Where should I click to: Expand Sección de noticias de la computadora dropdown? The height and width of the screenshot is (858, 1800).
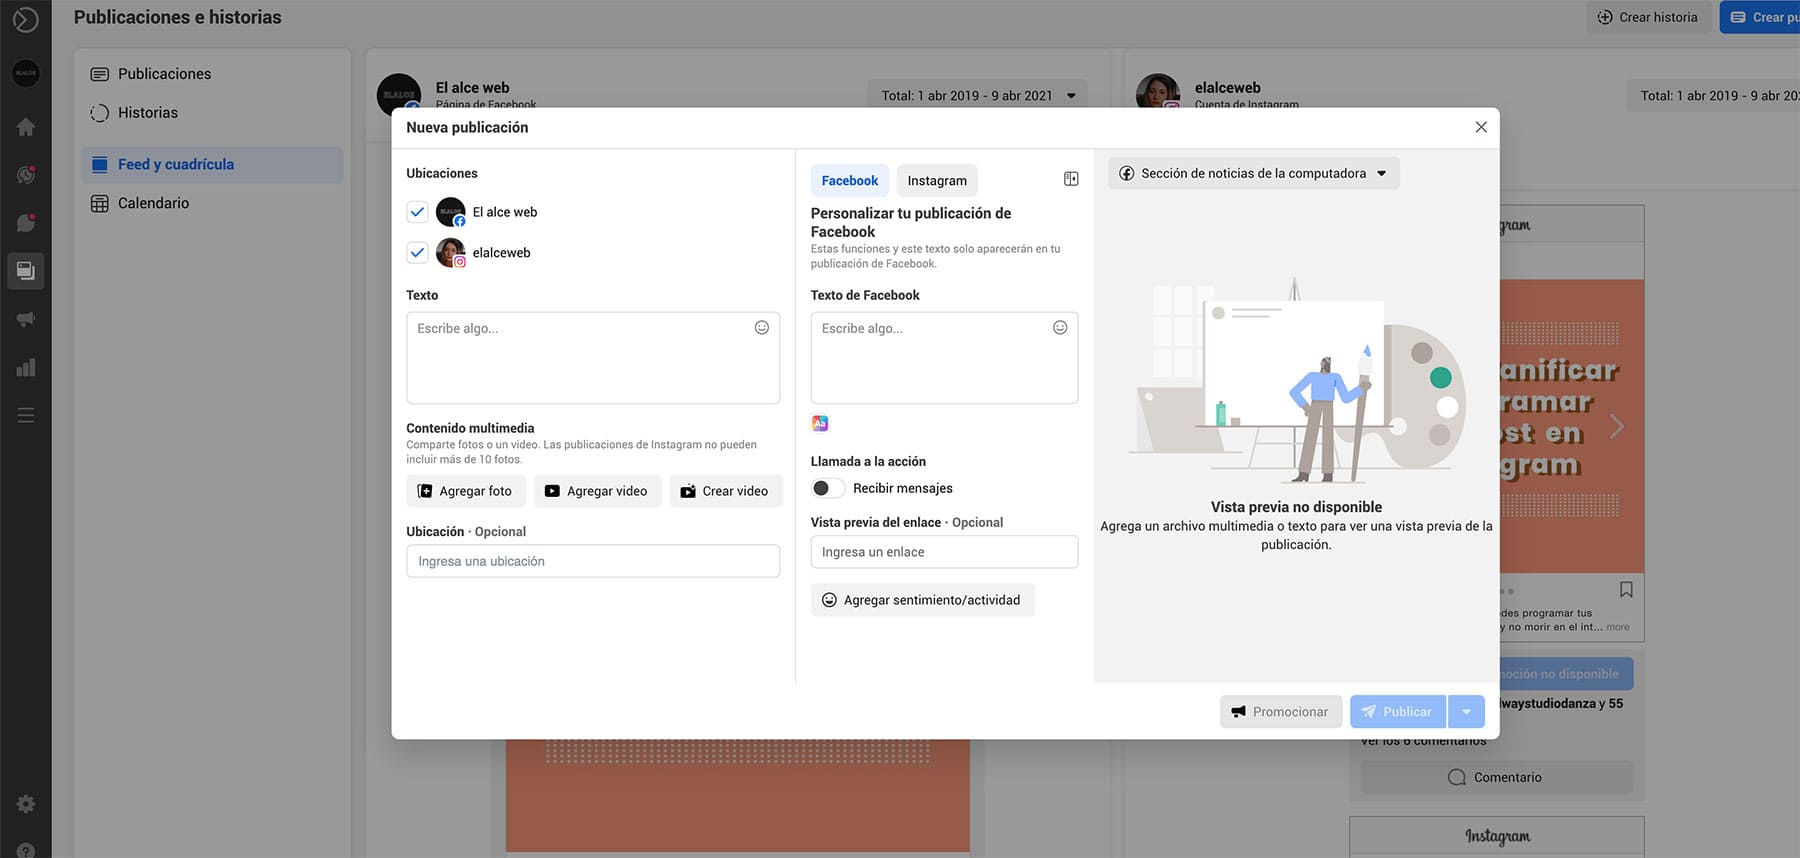tap(1254, 173)
